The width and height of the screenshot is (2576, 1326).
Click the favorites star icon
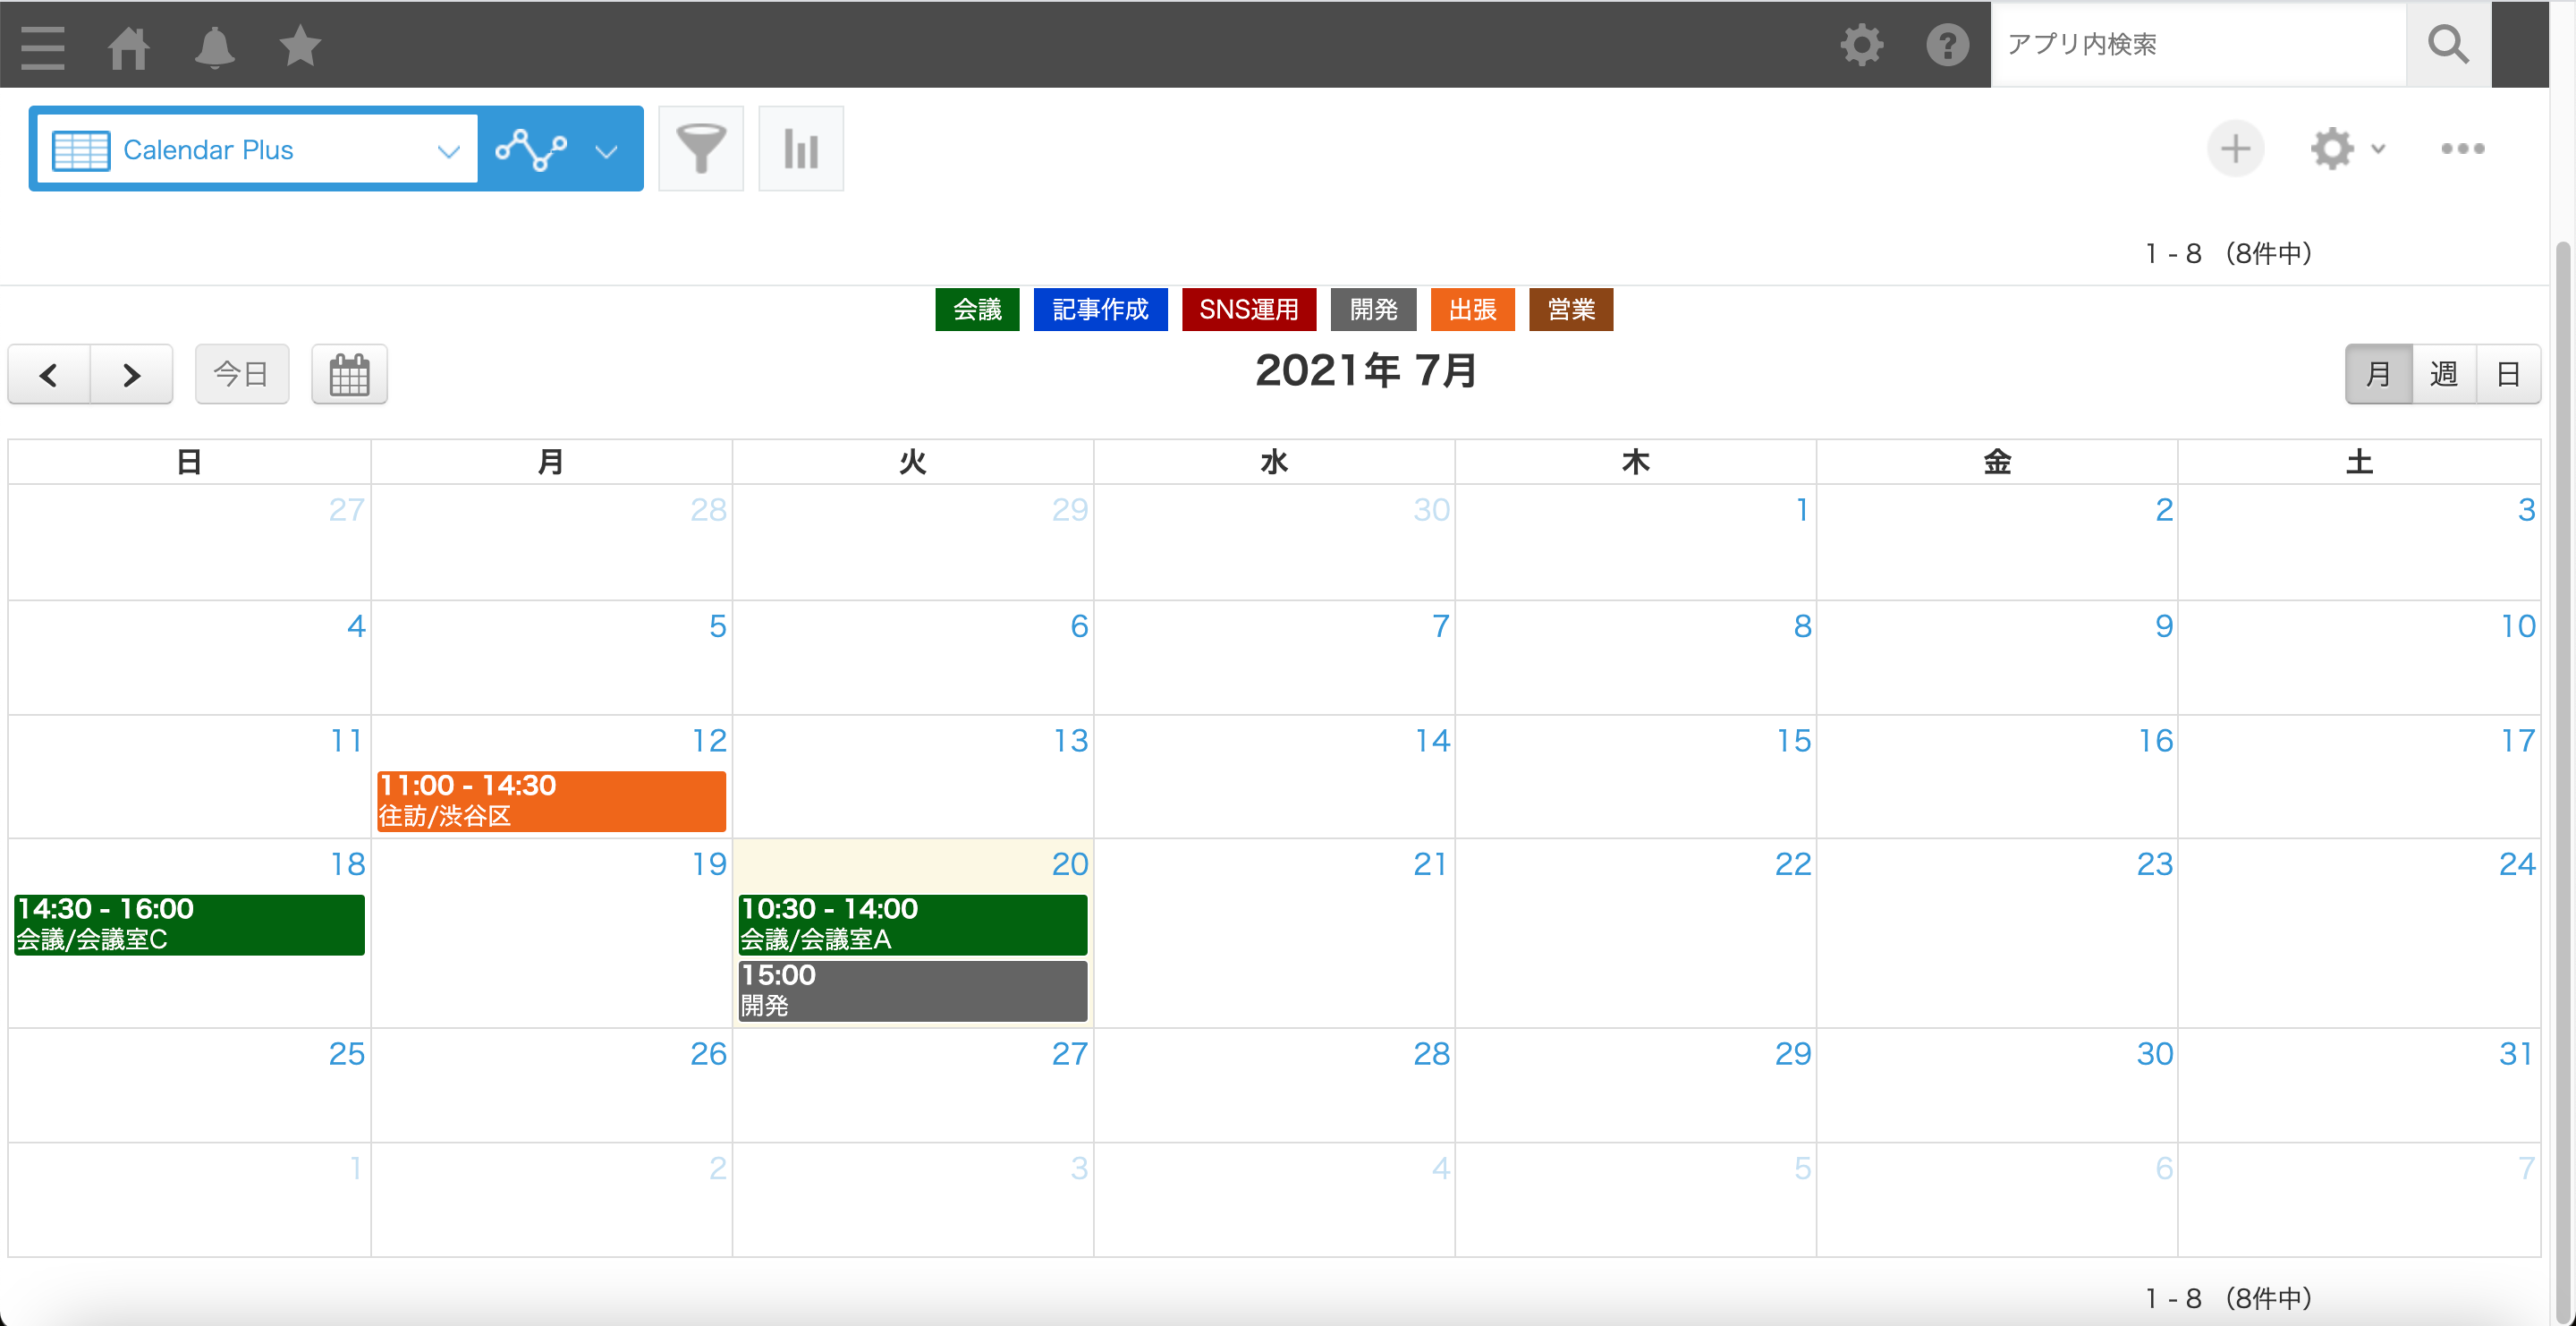pos(299,46)
